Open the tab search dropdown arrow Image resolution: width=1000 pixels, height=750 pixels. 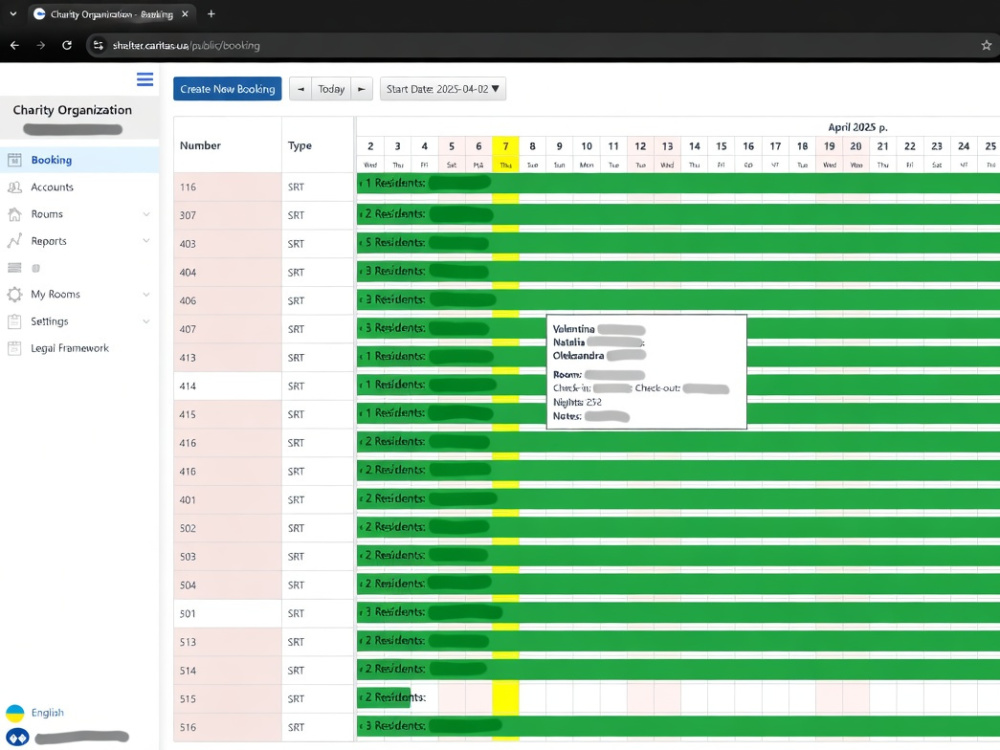pyautogui.click(x=13, y=13)
